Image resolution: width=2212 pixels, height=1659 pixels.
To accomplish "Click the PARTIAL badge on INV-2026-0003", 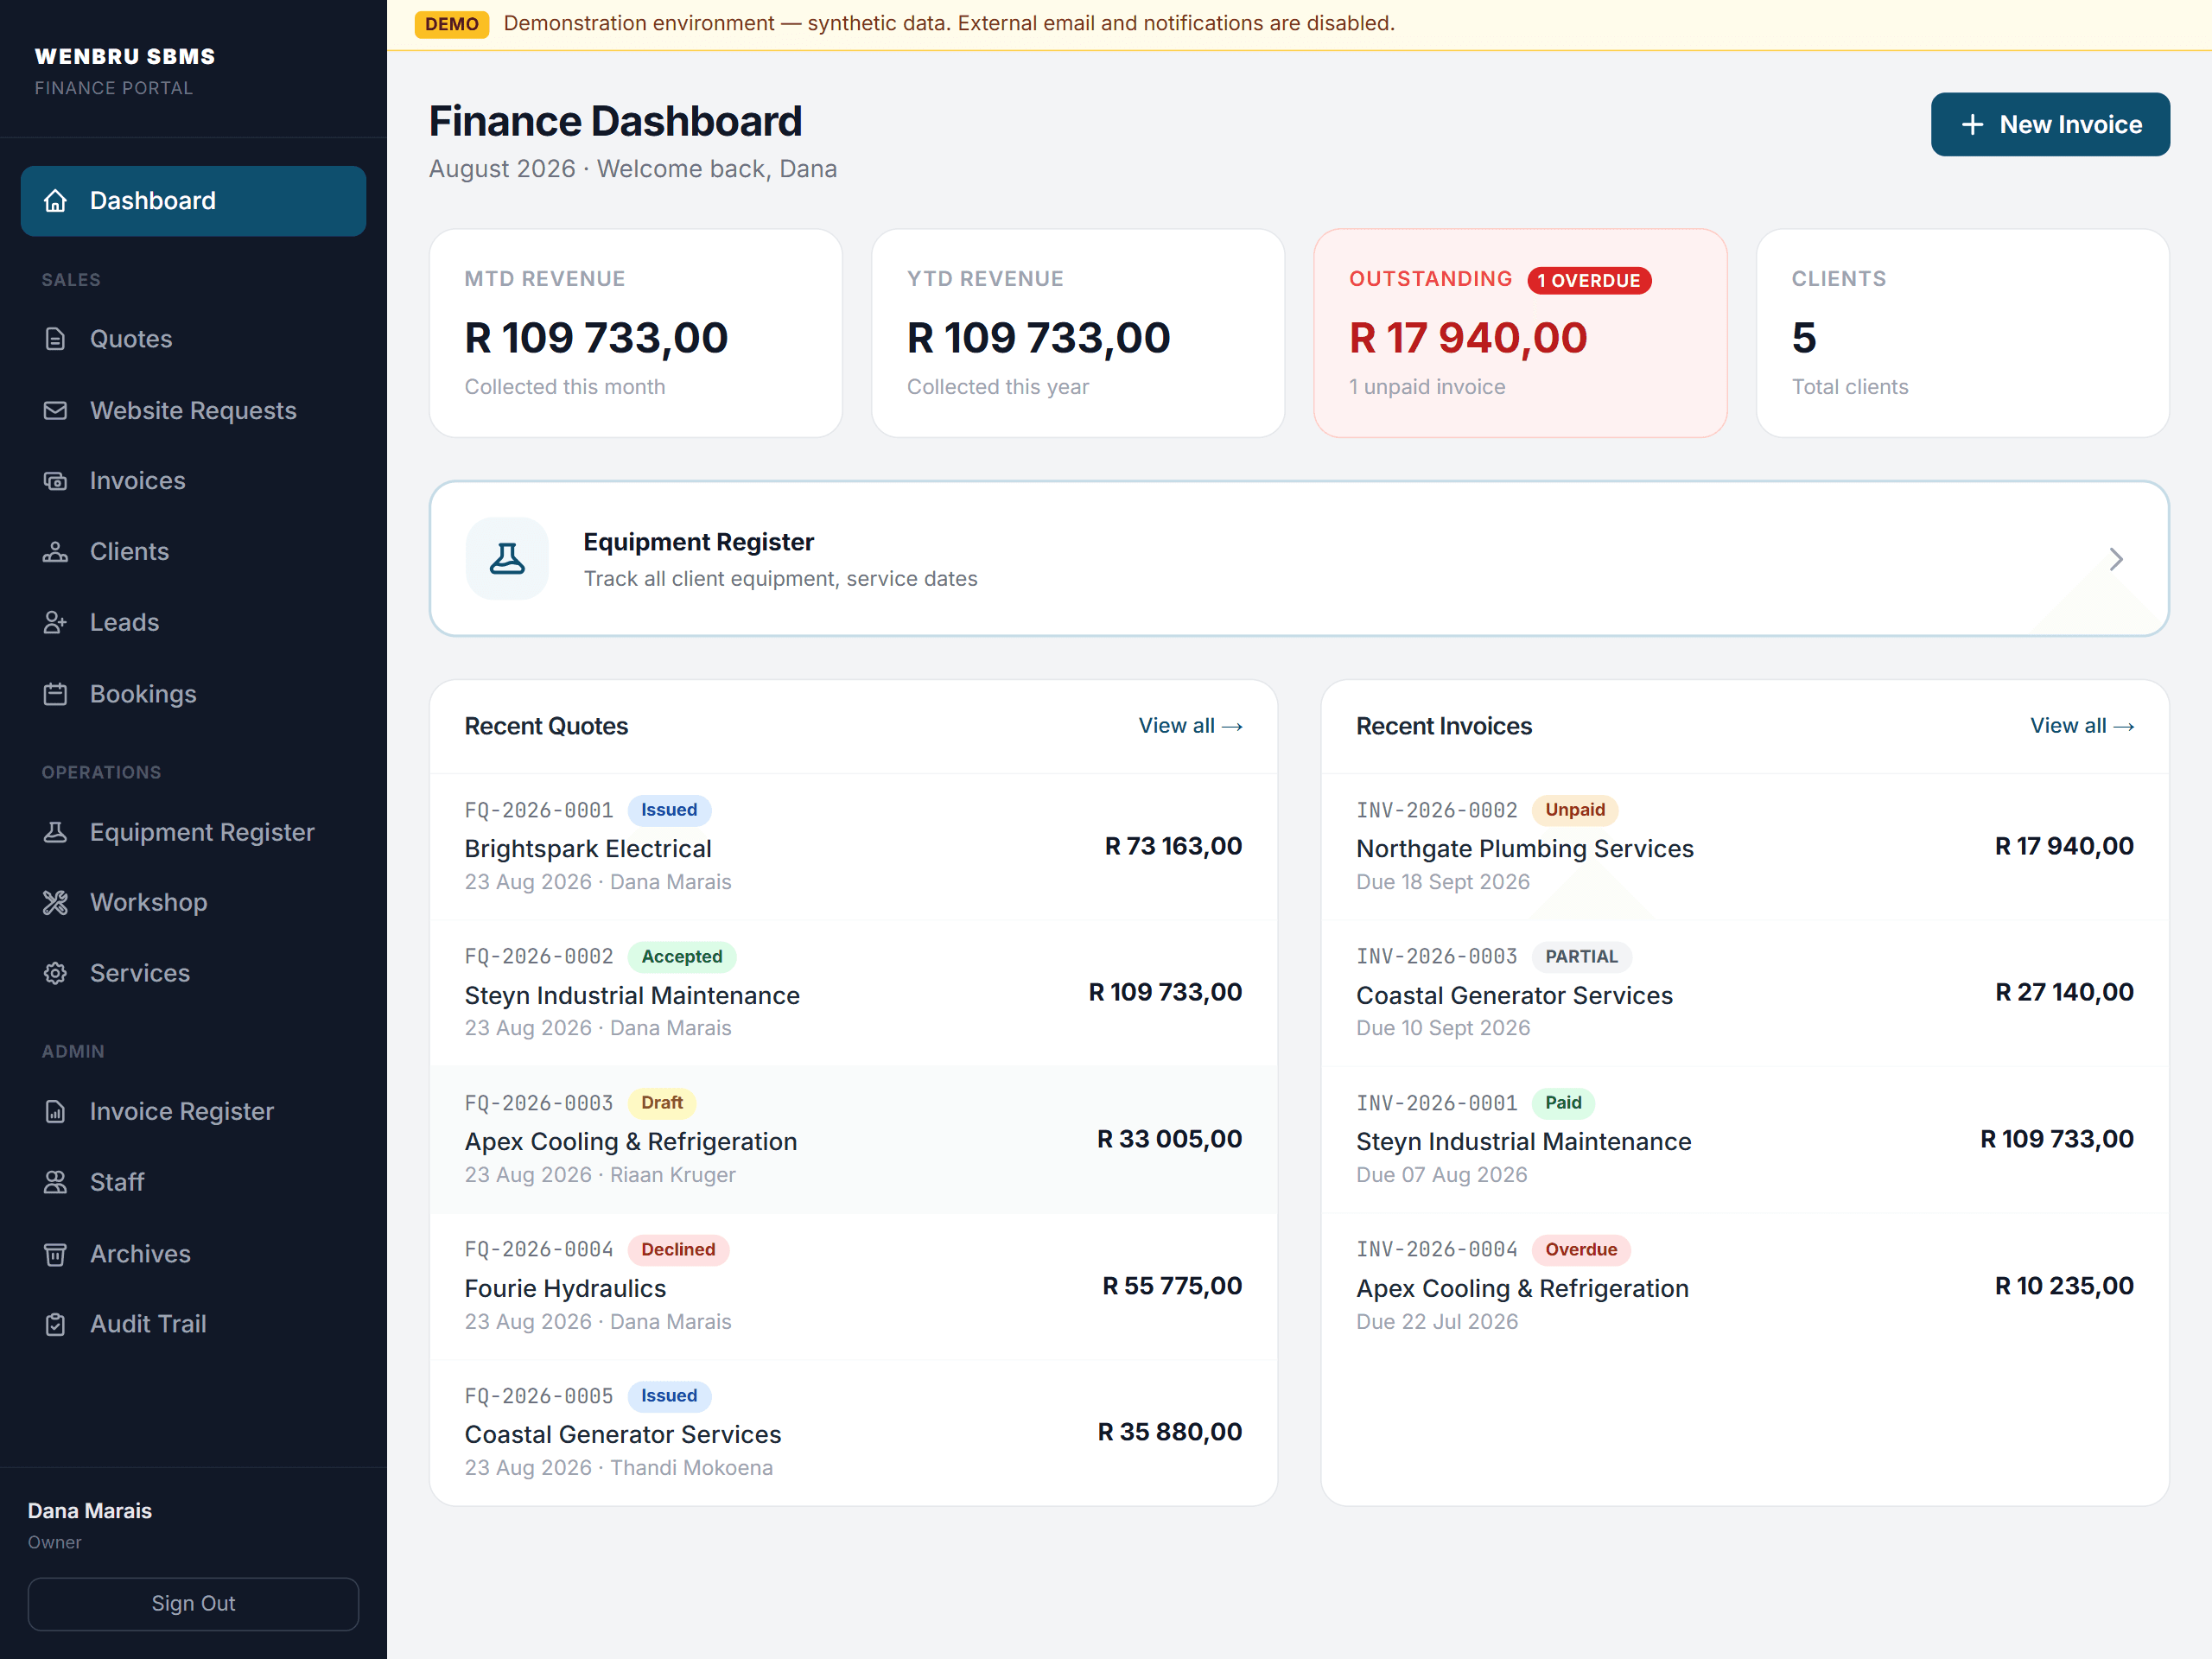I will click(x=1581, y=957).
